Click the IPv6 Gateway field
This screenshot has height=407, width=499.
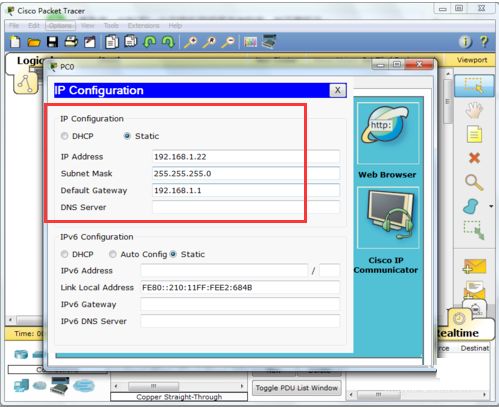[x=240, y=304]
